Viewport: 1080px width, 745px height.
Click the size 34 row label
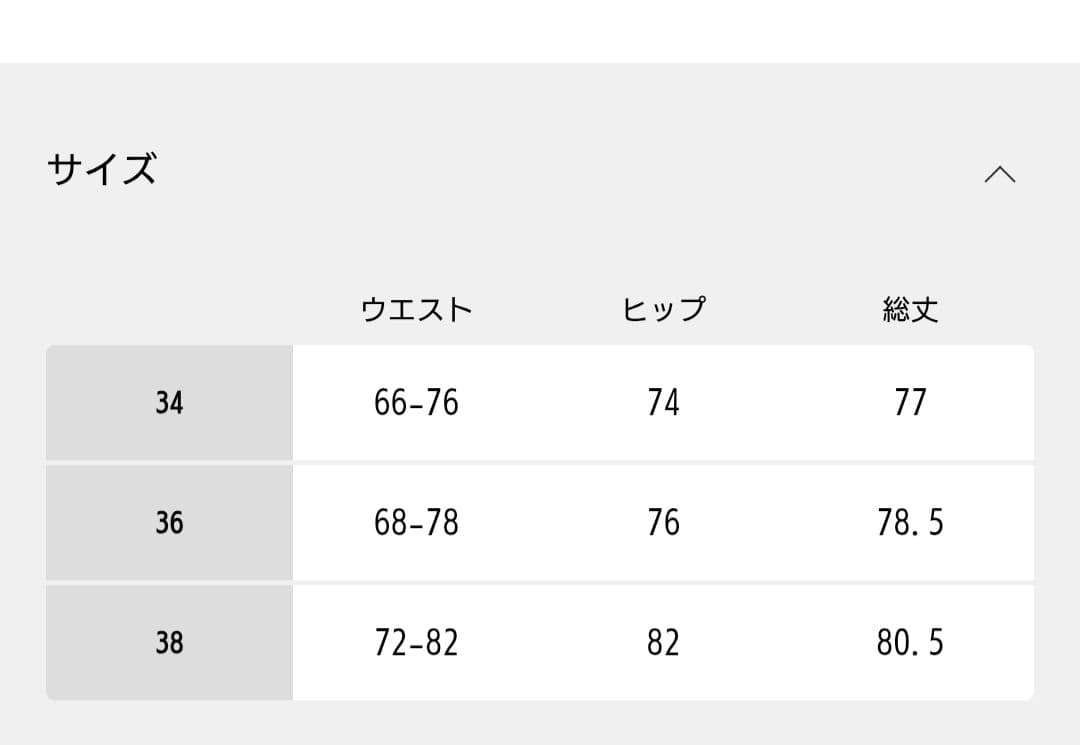(169, 403)
